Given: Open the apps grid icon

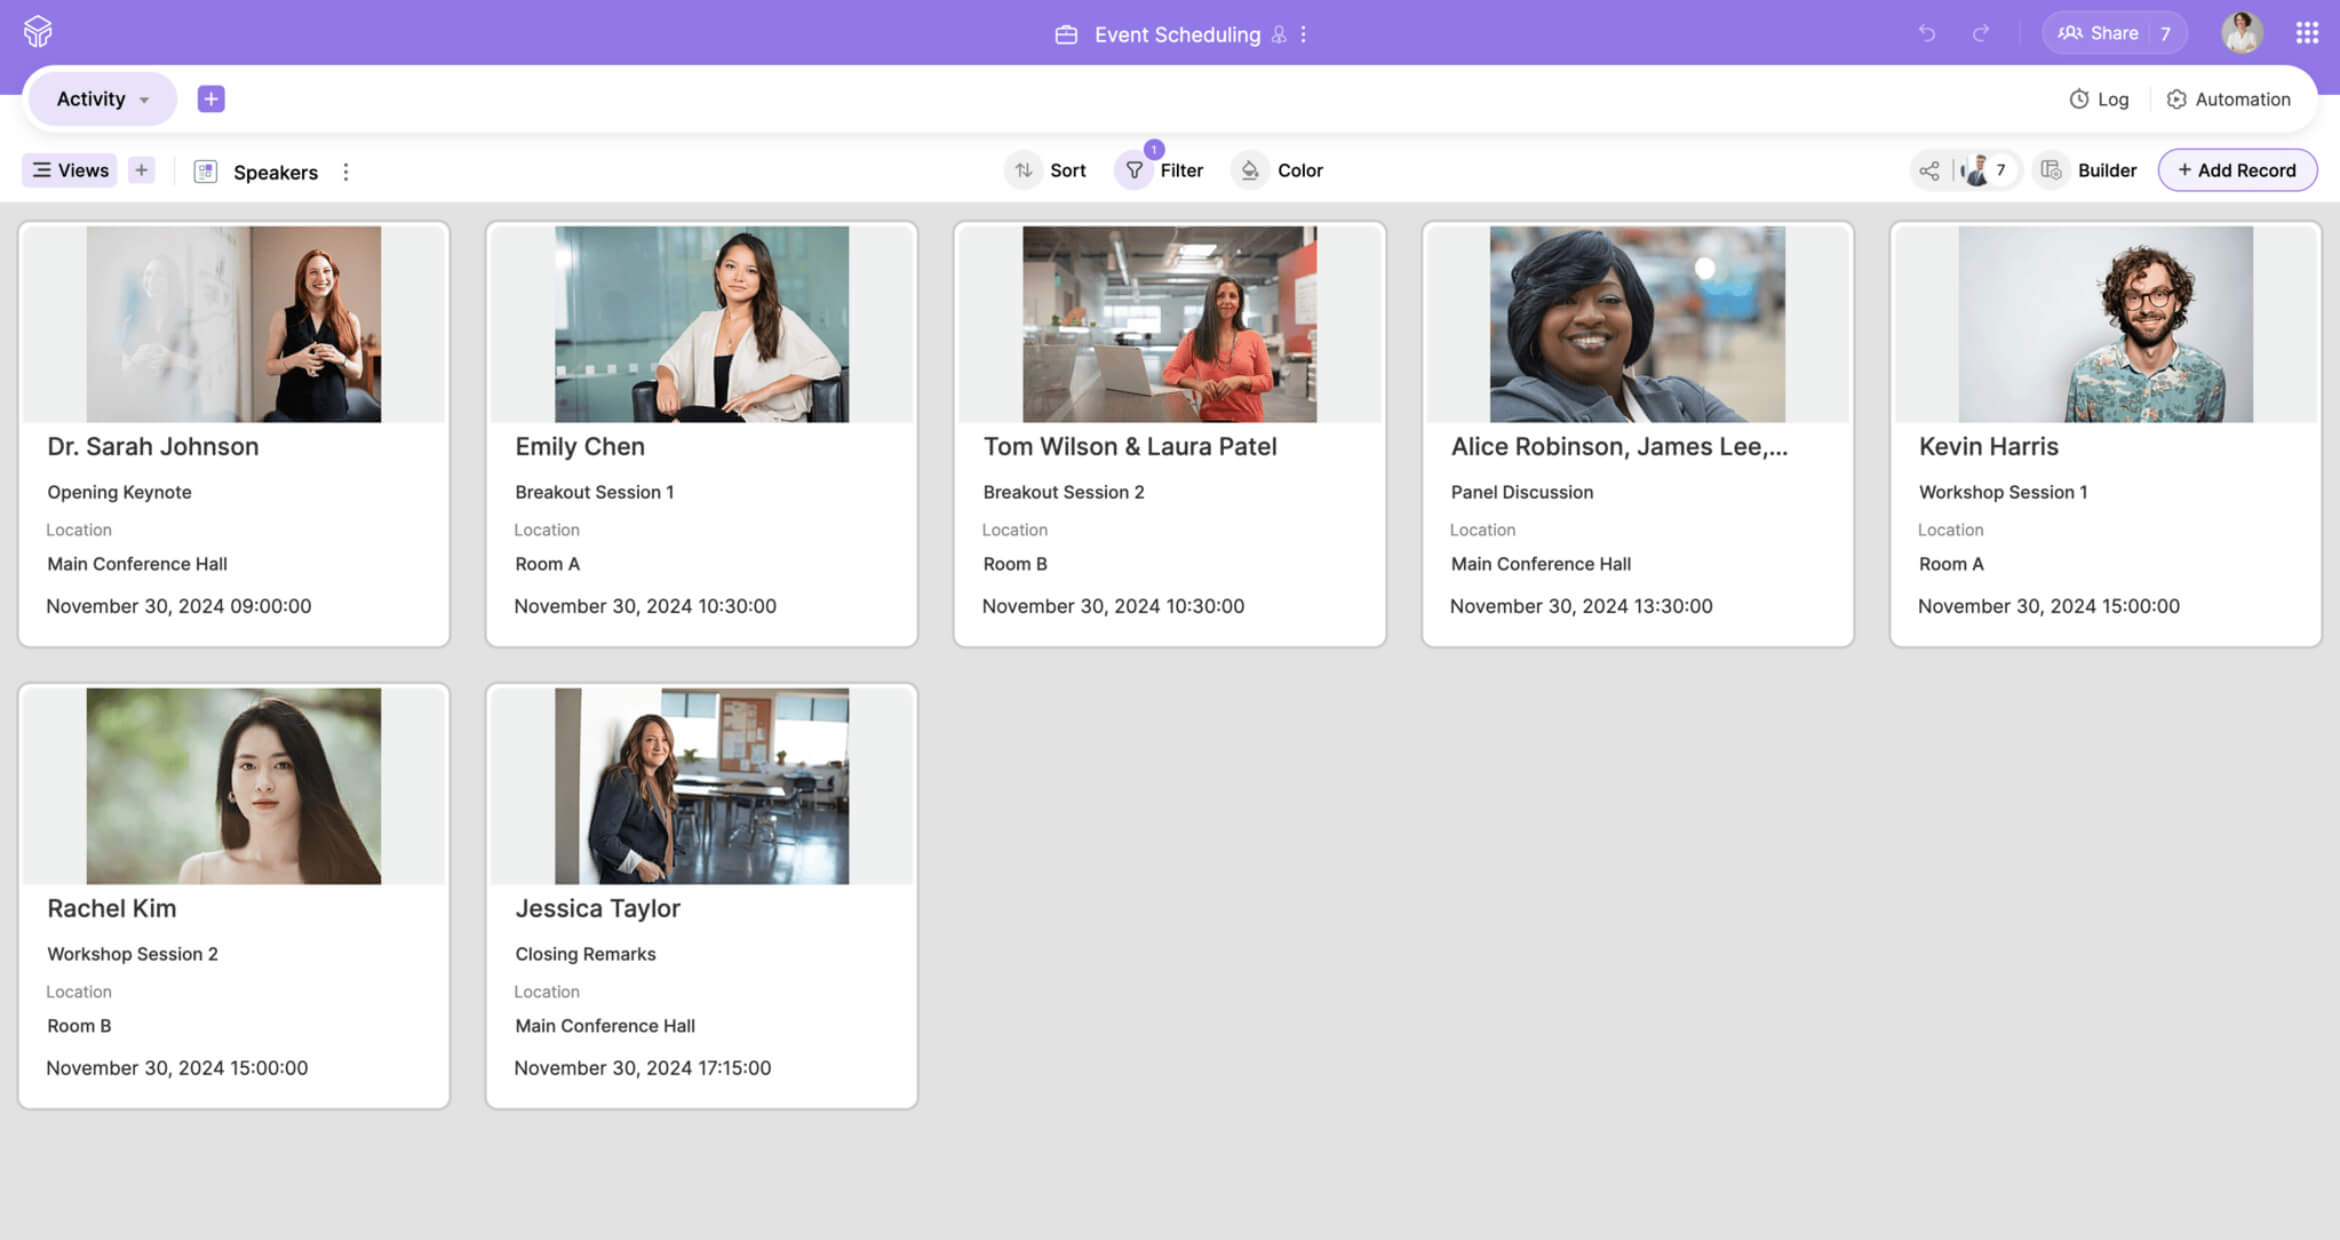Looking at the screenshot, I should tap(2307, 33).
